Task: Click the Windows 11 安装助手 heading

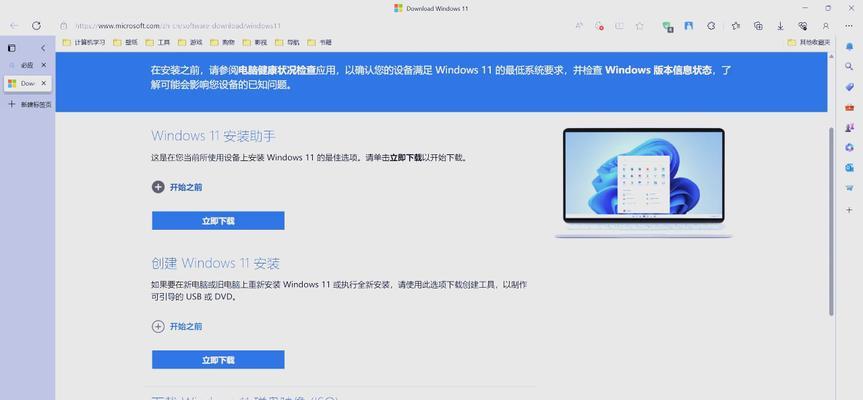Action: (x=213, y=136)
